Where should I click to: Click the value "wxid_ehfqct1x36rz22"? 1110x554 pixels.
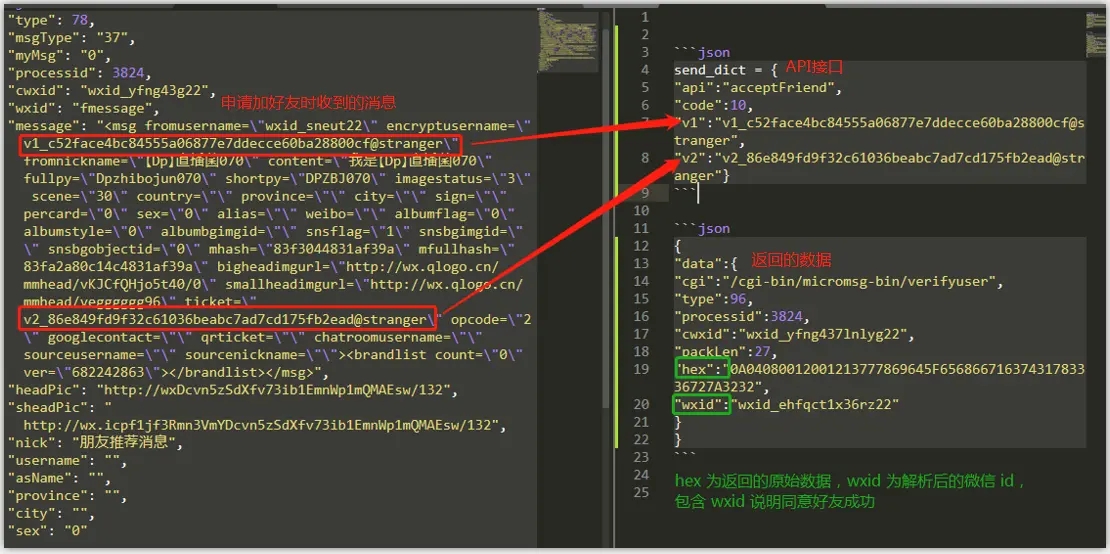pyautogui.click(x=816, y=405)
